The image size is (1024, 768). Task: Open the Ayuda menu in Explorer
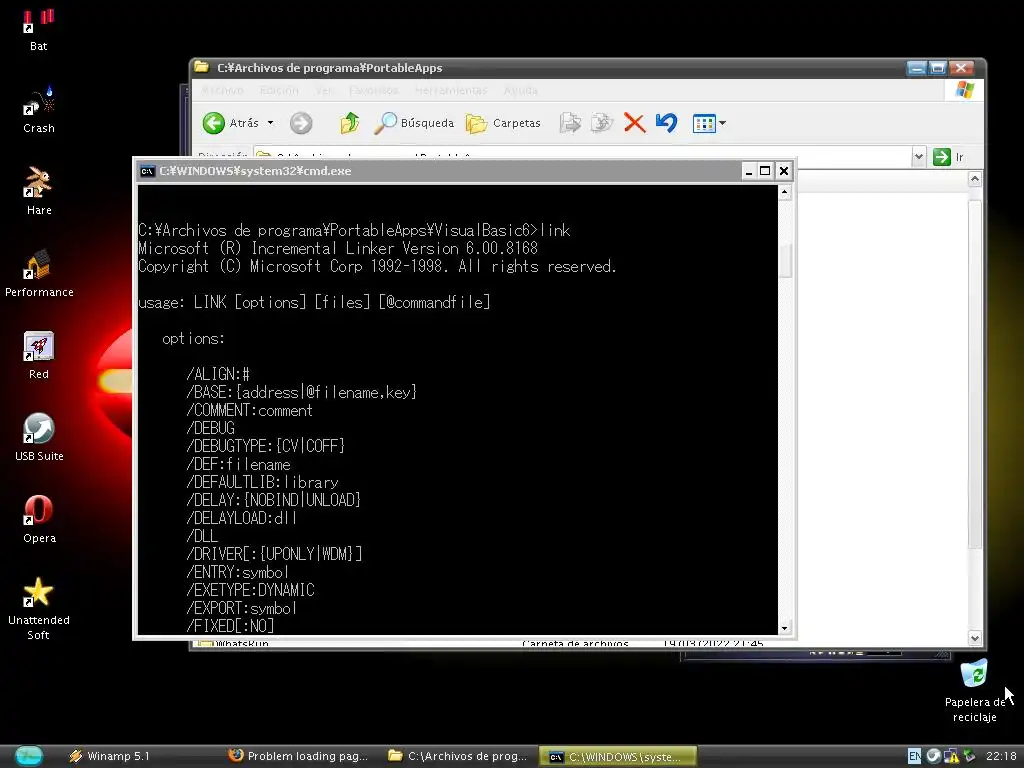(x=520, y=90)
